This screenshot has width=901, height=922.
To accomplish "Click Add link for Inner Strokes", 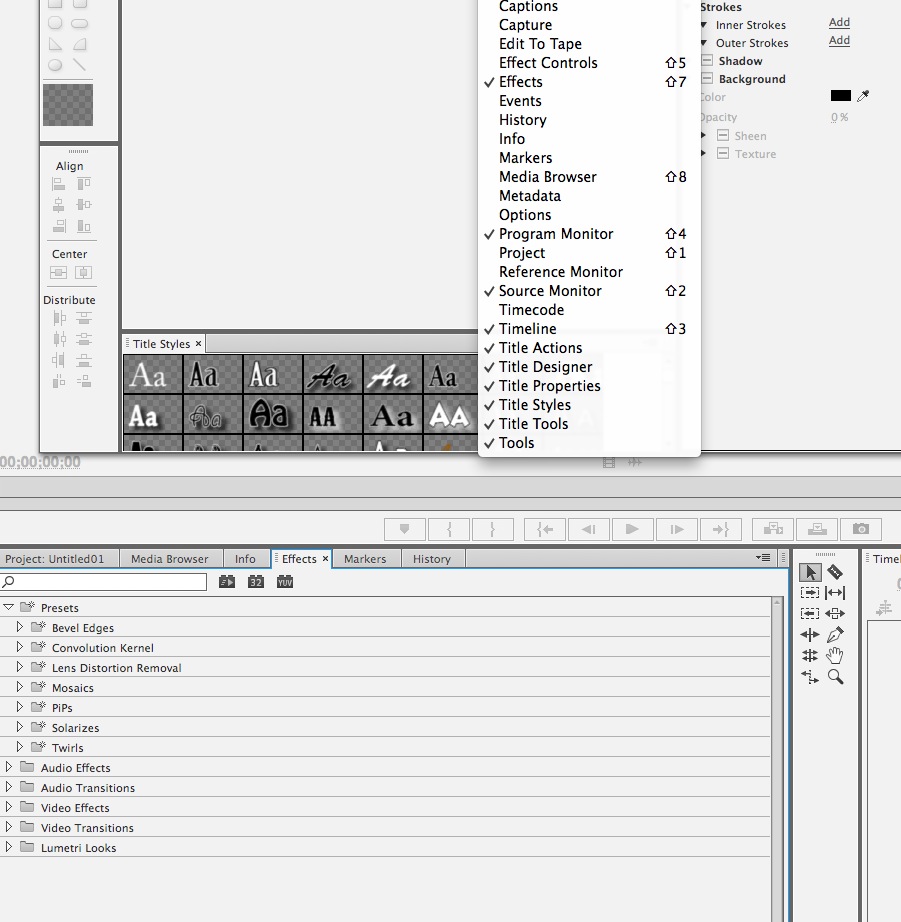I will pos(839,22).
